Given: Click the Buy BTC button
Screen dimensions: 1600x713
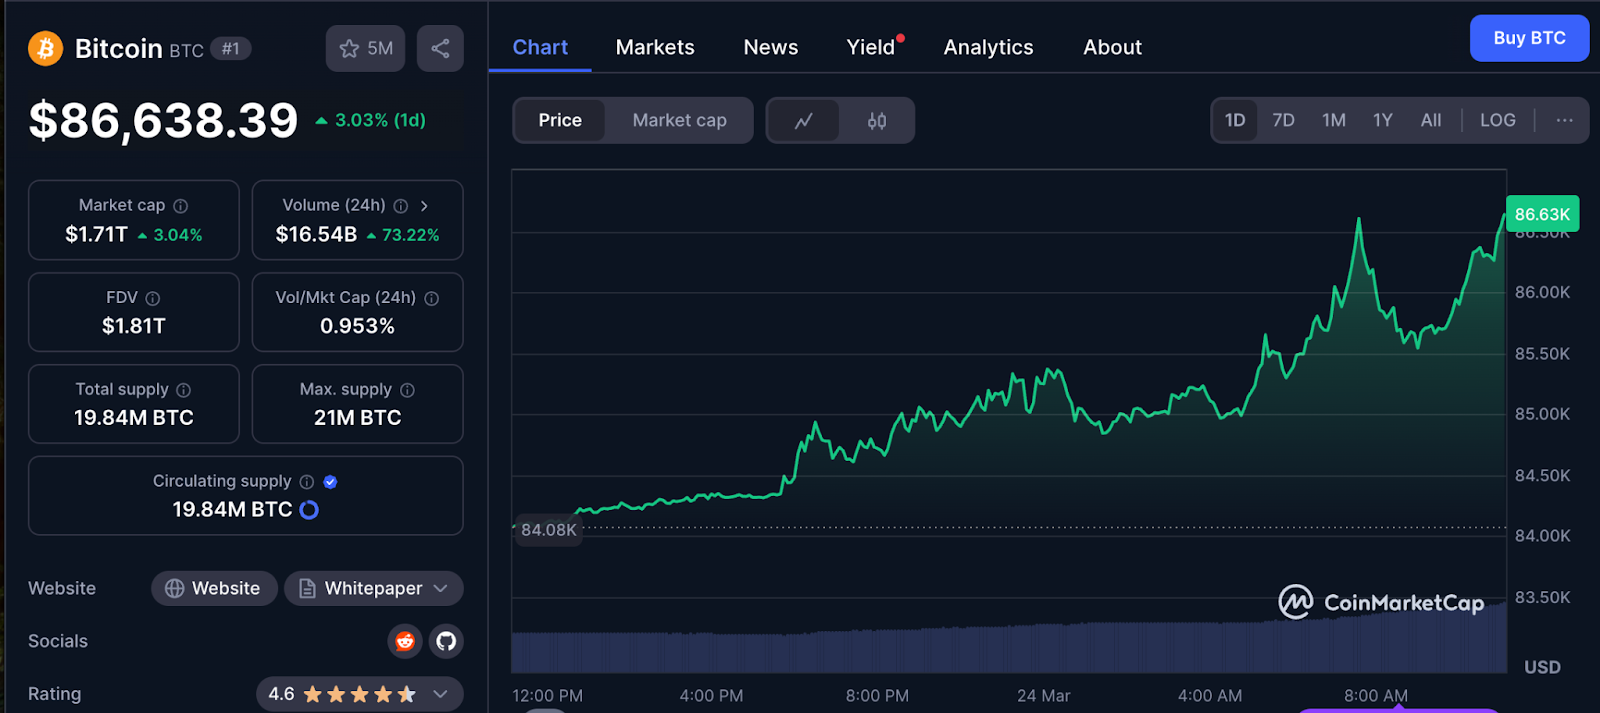Looking at the screenshot, I should [x=1528, y=38].
